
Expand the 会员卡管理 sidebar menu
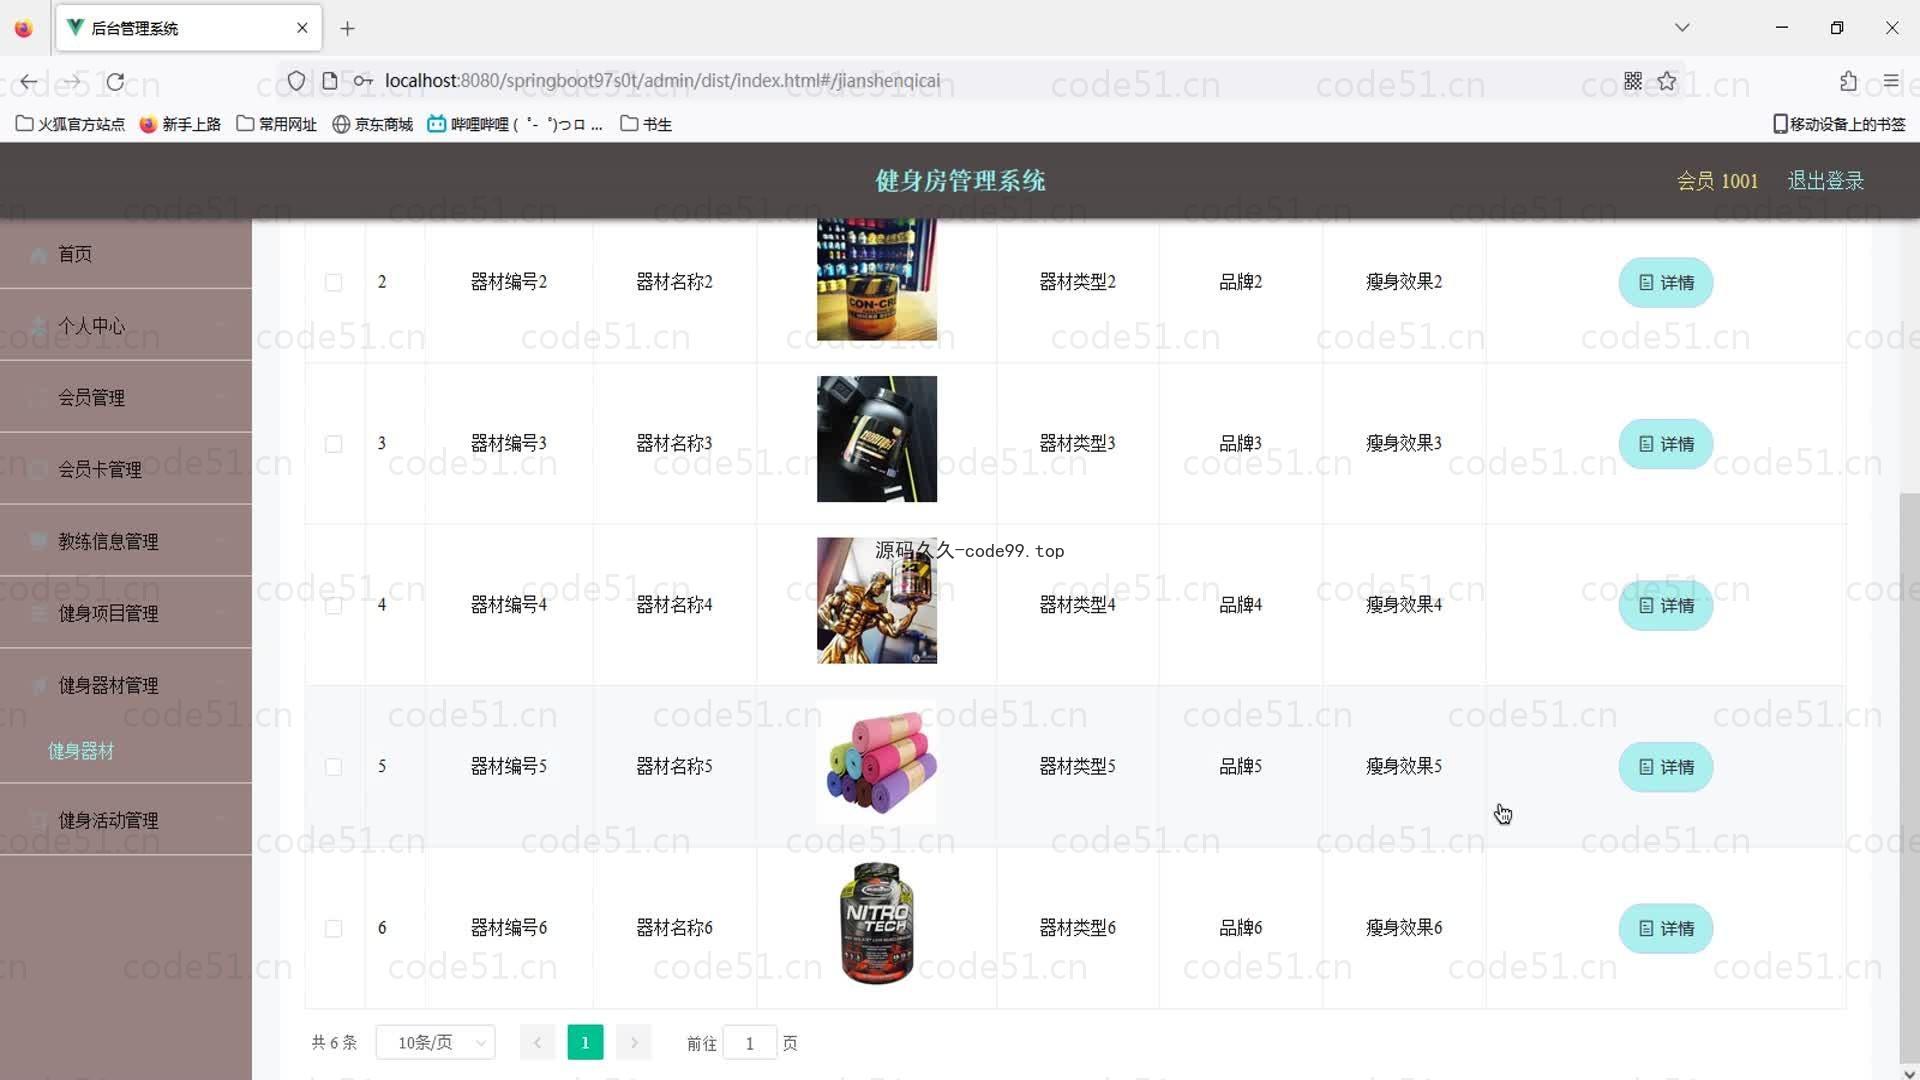tap(126, 470)
